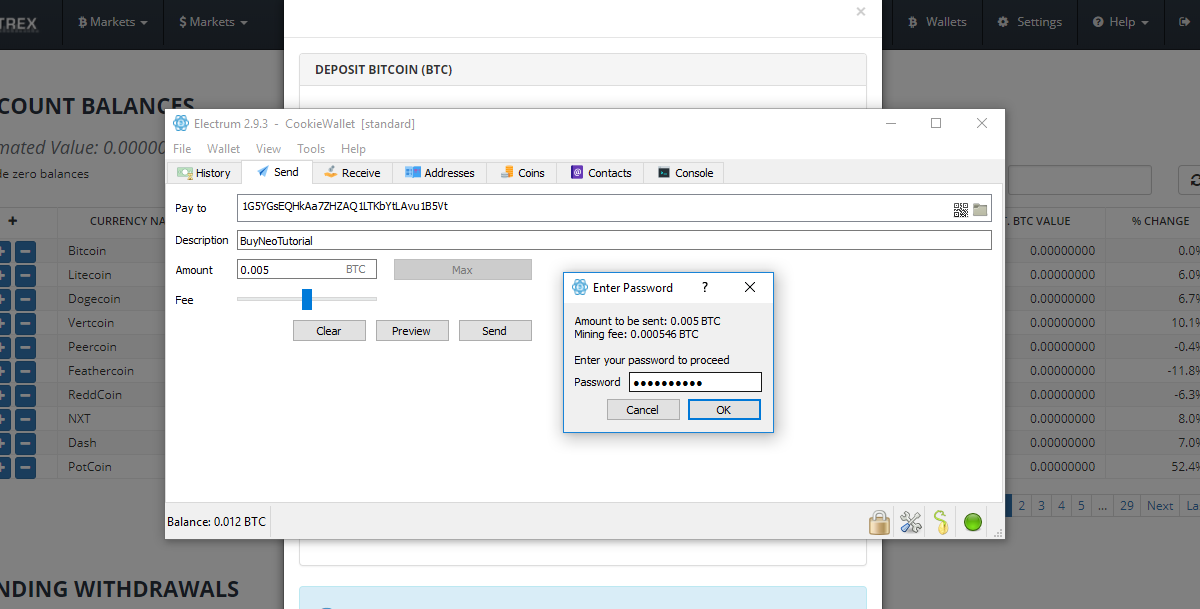1200x609 pixels.
Task: Click the minus button in the Bitcoin row
Action: click(x=26, y=251)
